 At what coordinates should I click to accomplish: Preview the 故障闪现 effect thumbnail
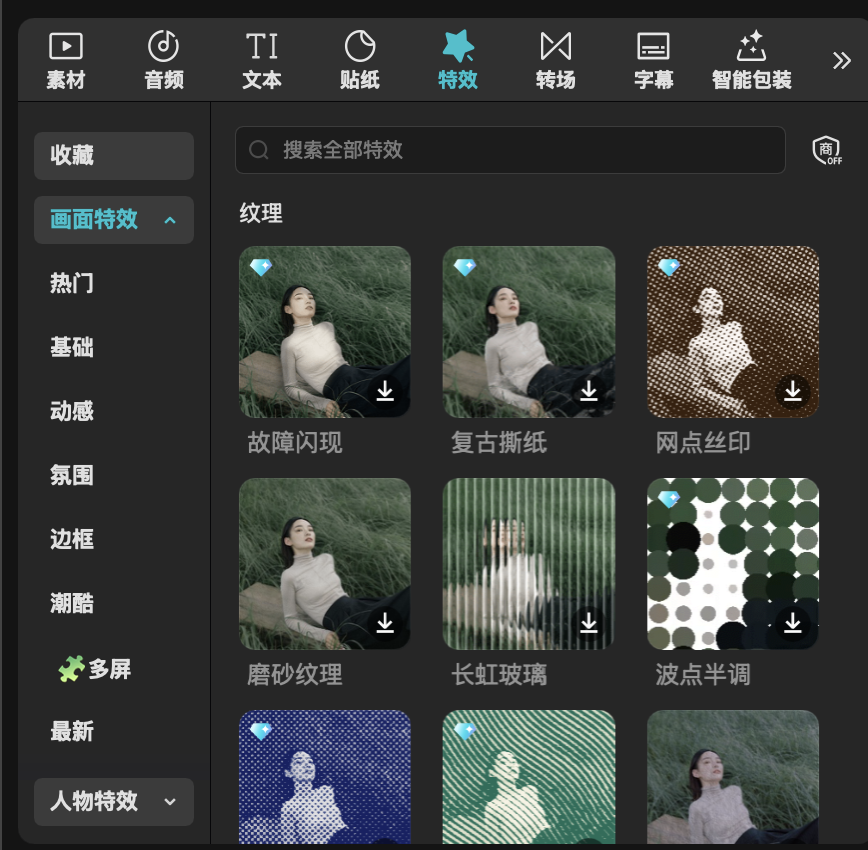tap(325, 332)
